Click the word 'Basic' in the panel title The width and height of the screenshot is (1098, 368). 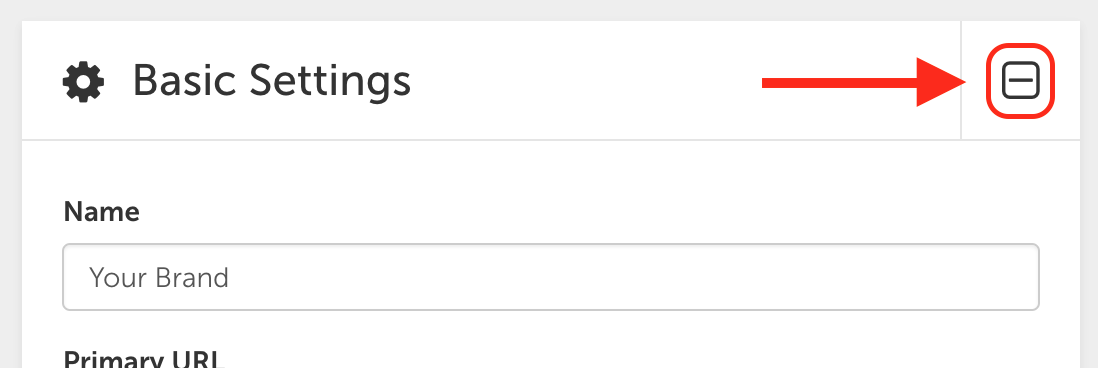pyautogui.click(x=186, y=81)
